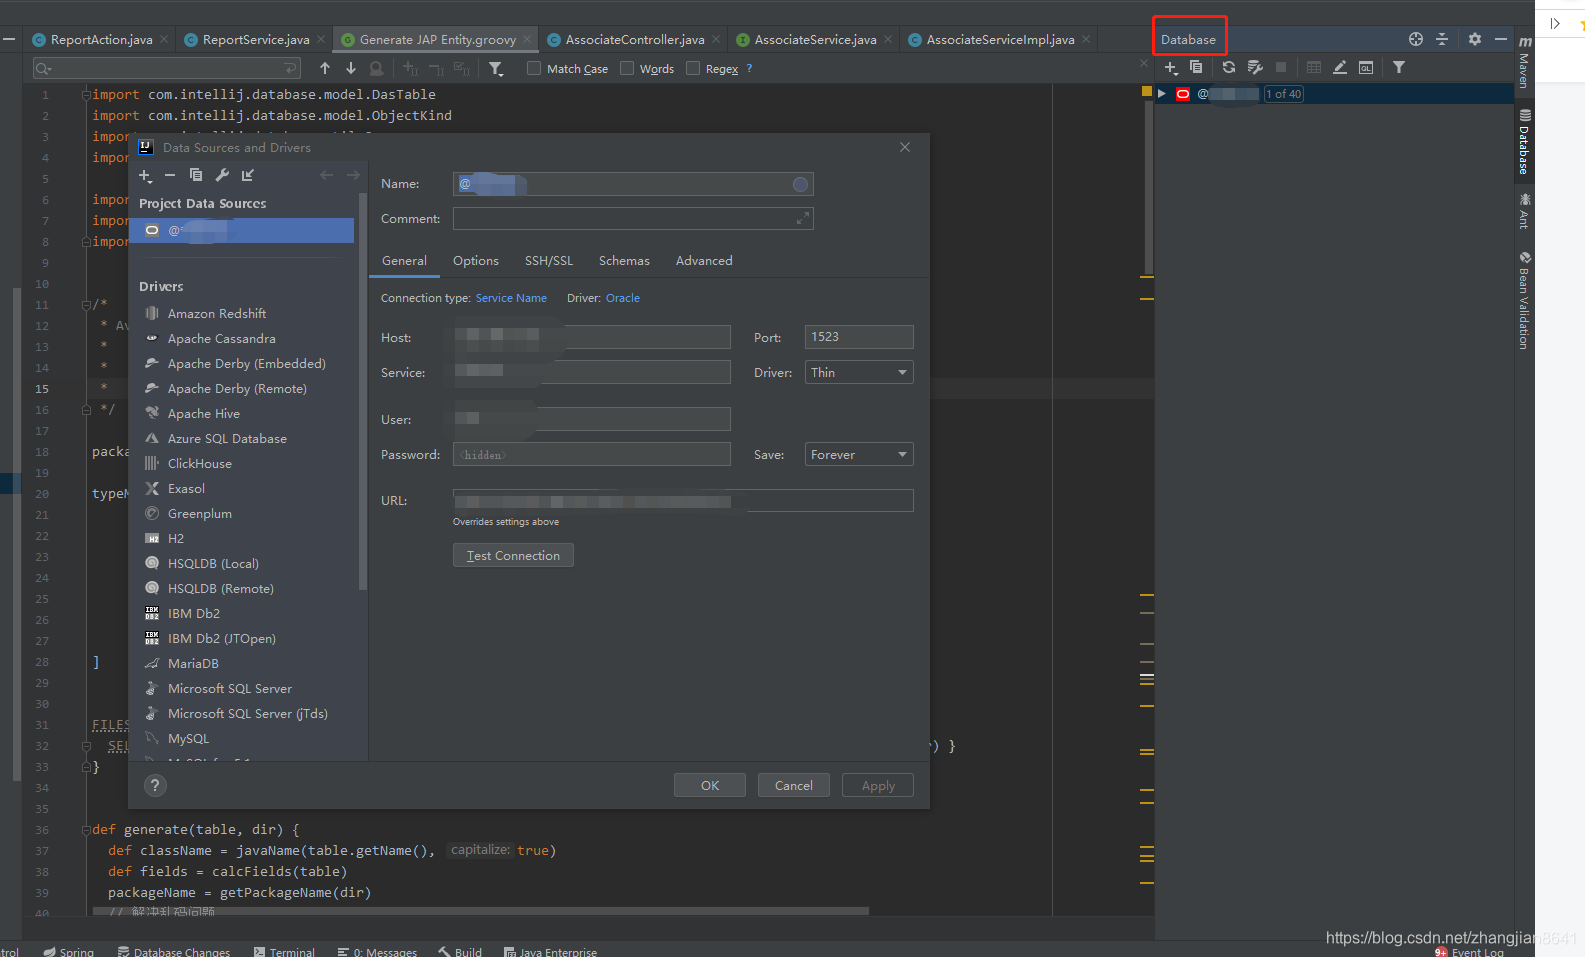1585x957 pixels.
Task: Click the Test Connection button
Action: (513, 555)
